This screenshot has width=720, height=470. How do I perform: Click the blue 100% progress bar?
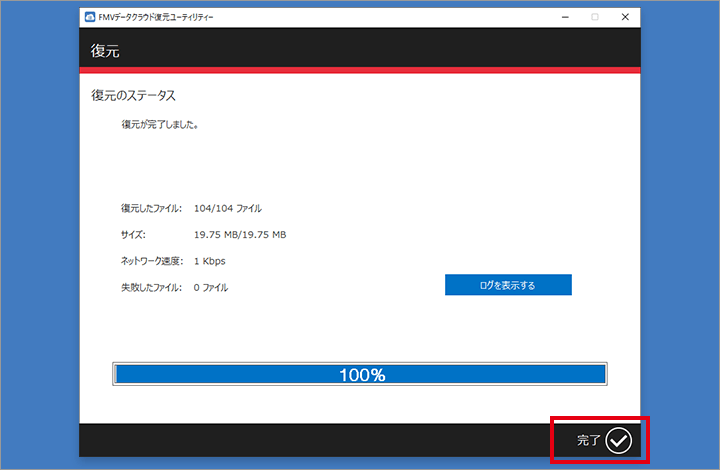[x=360, y=375]
